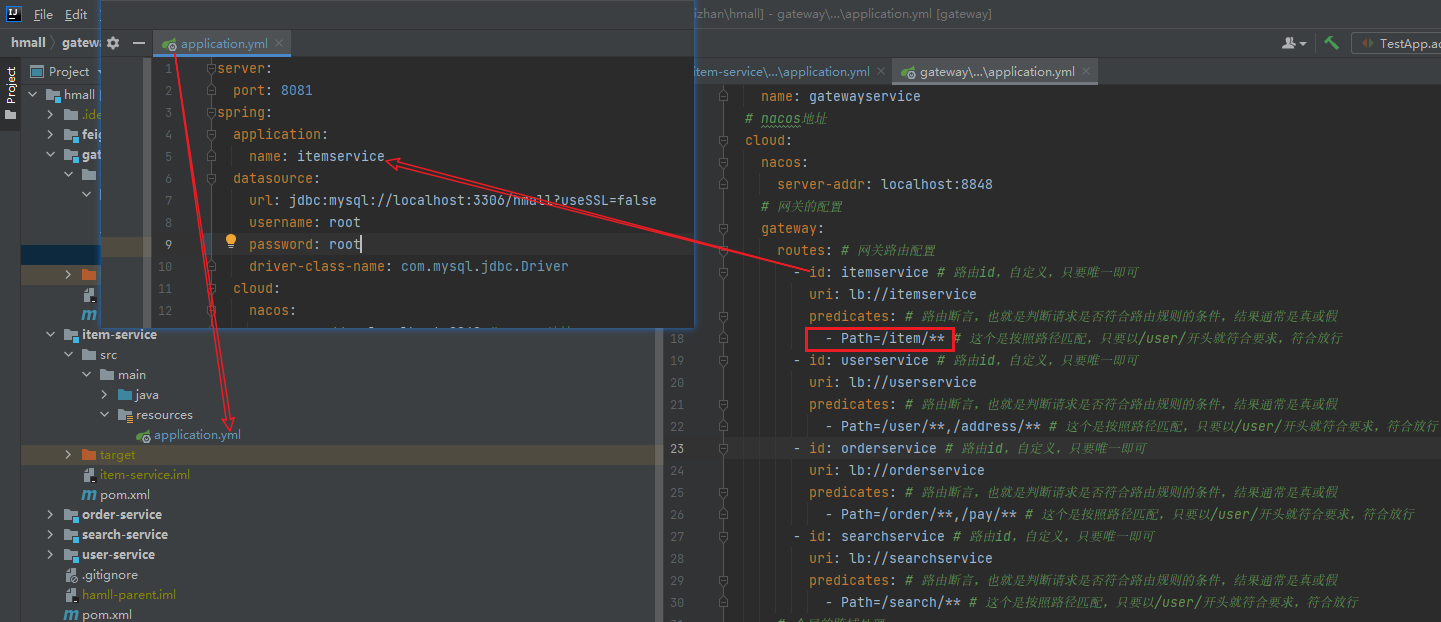Collapse the hmall root node
1441x622 pixels.
[33, 95]
